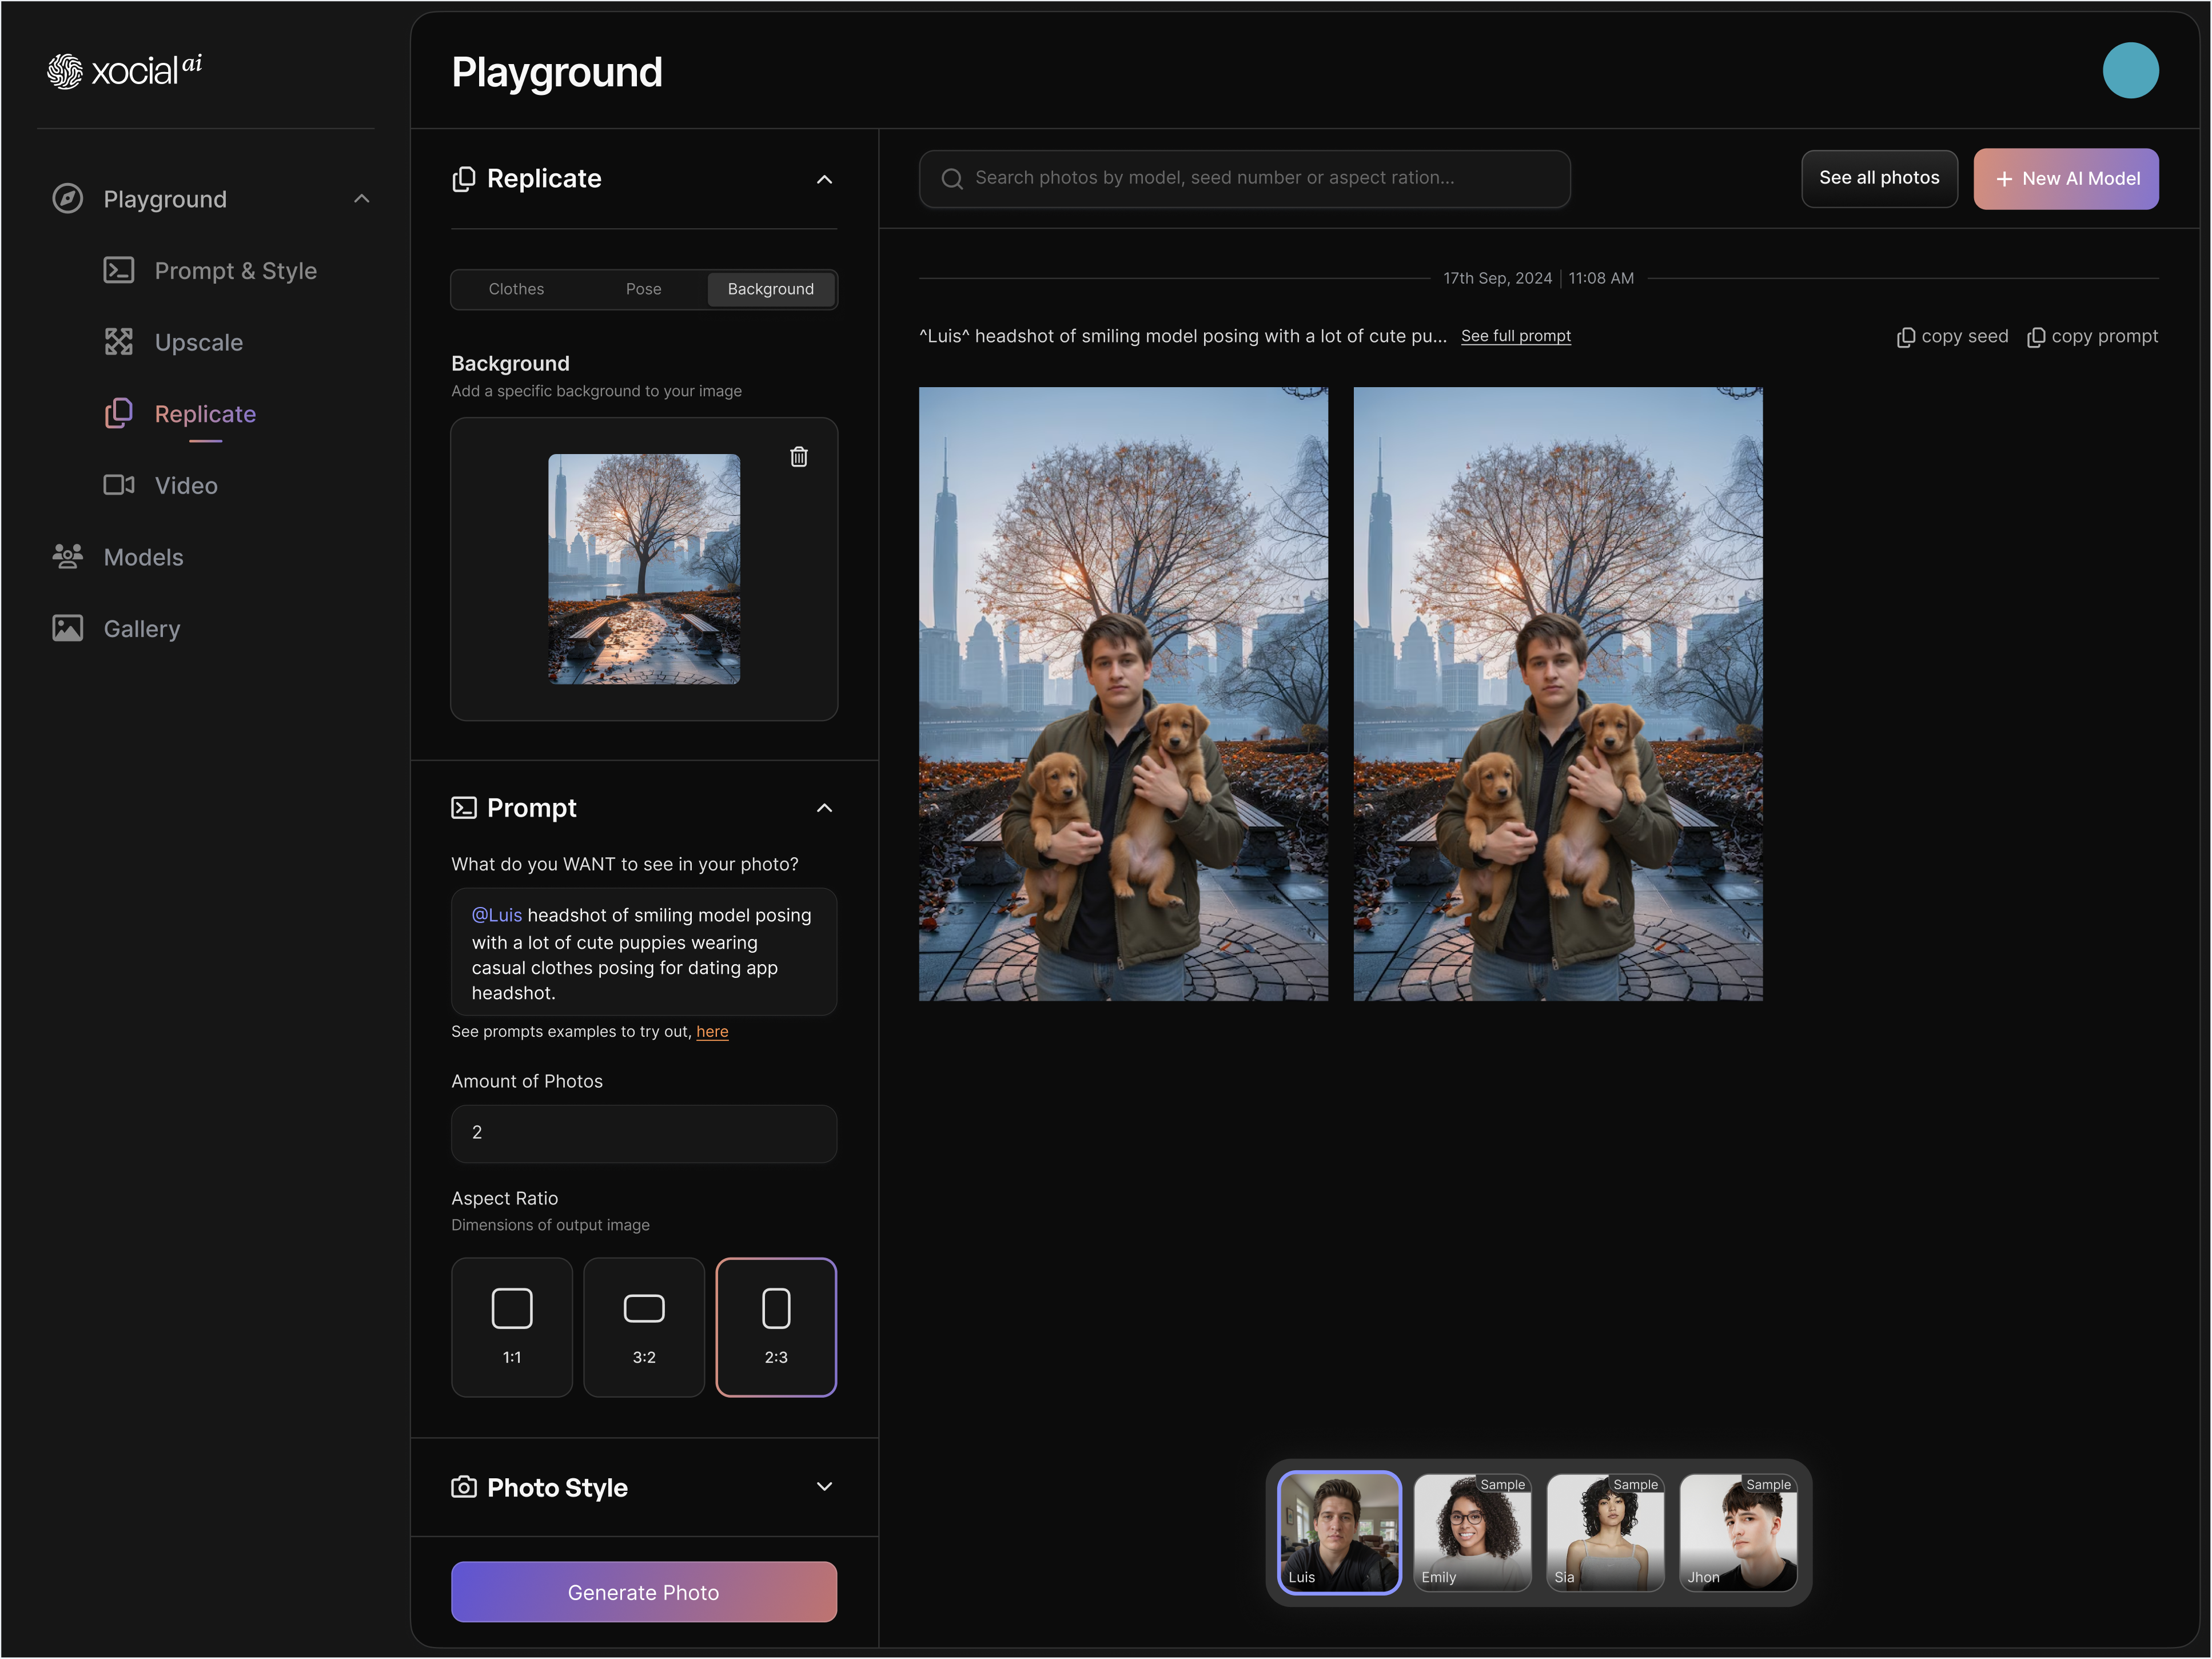Screen dimensions: 2212x1659
Task: Collapse the Playground sidebar group
Action: [x=362, y=199]
